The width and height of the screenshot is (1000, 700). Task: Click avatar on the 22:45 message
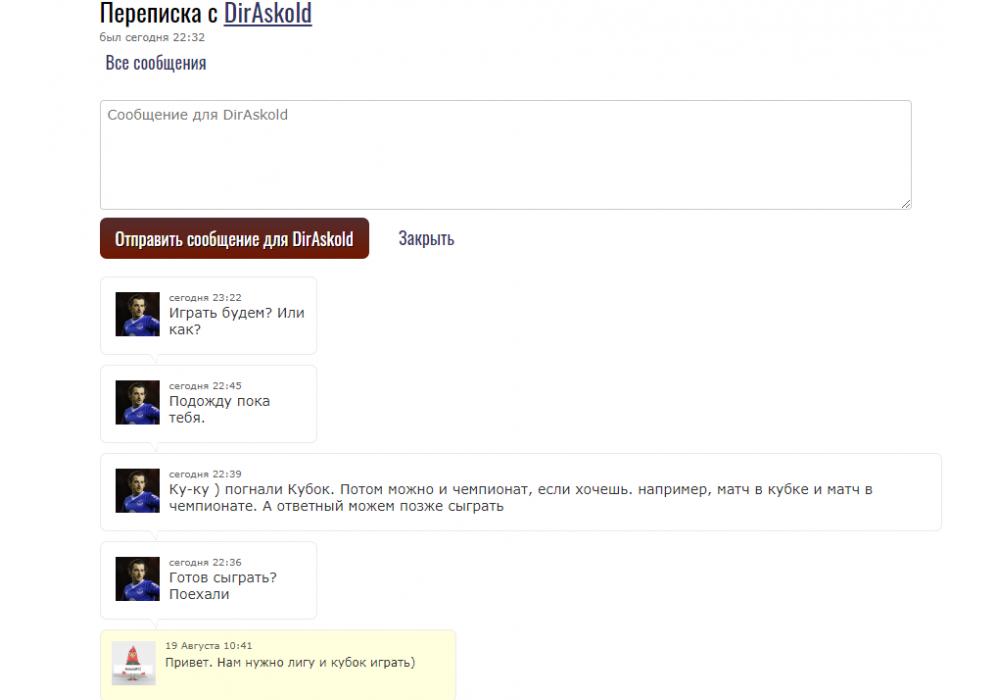[x=137, y=402]
